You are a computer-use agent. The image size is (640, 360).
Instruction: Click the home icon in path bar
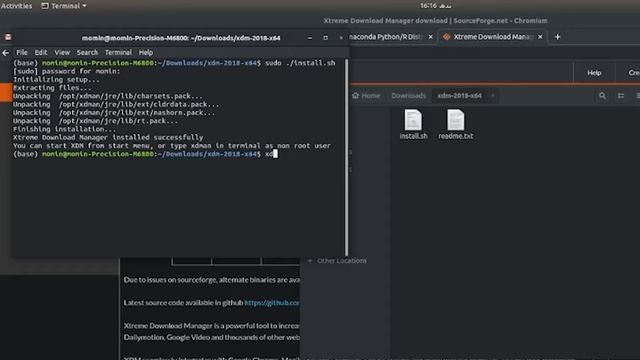[x=356, y=96]
